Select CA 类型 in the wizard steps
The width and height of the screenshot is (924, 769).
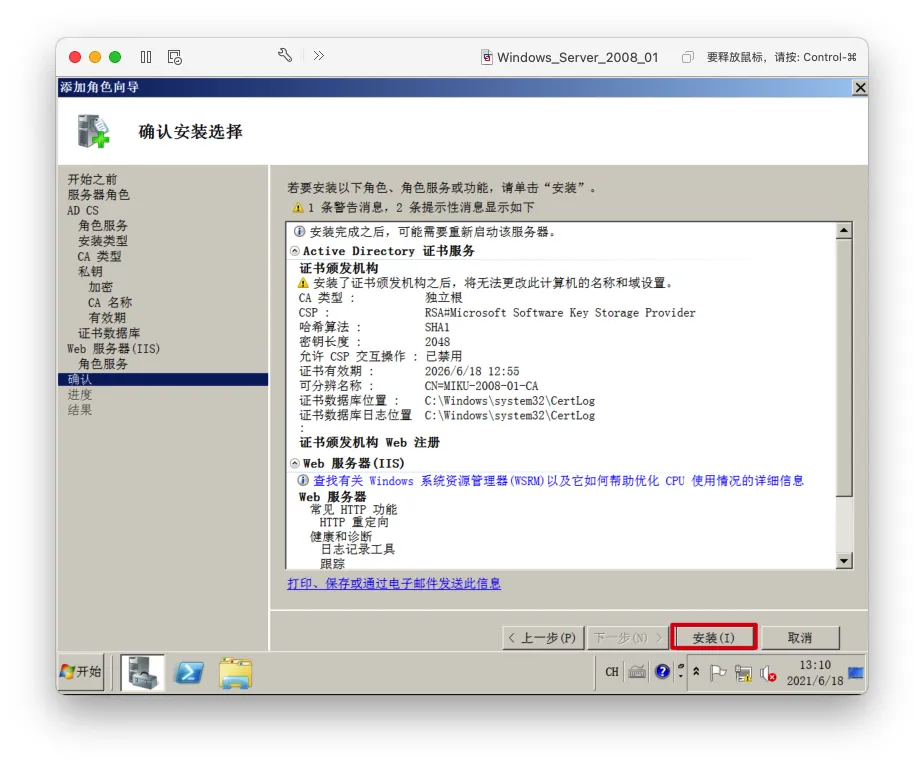(x=99, y=256)
